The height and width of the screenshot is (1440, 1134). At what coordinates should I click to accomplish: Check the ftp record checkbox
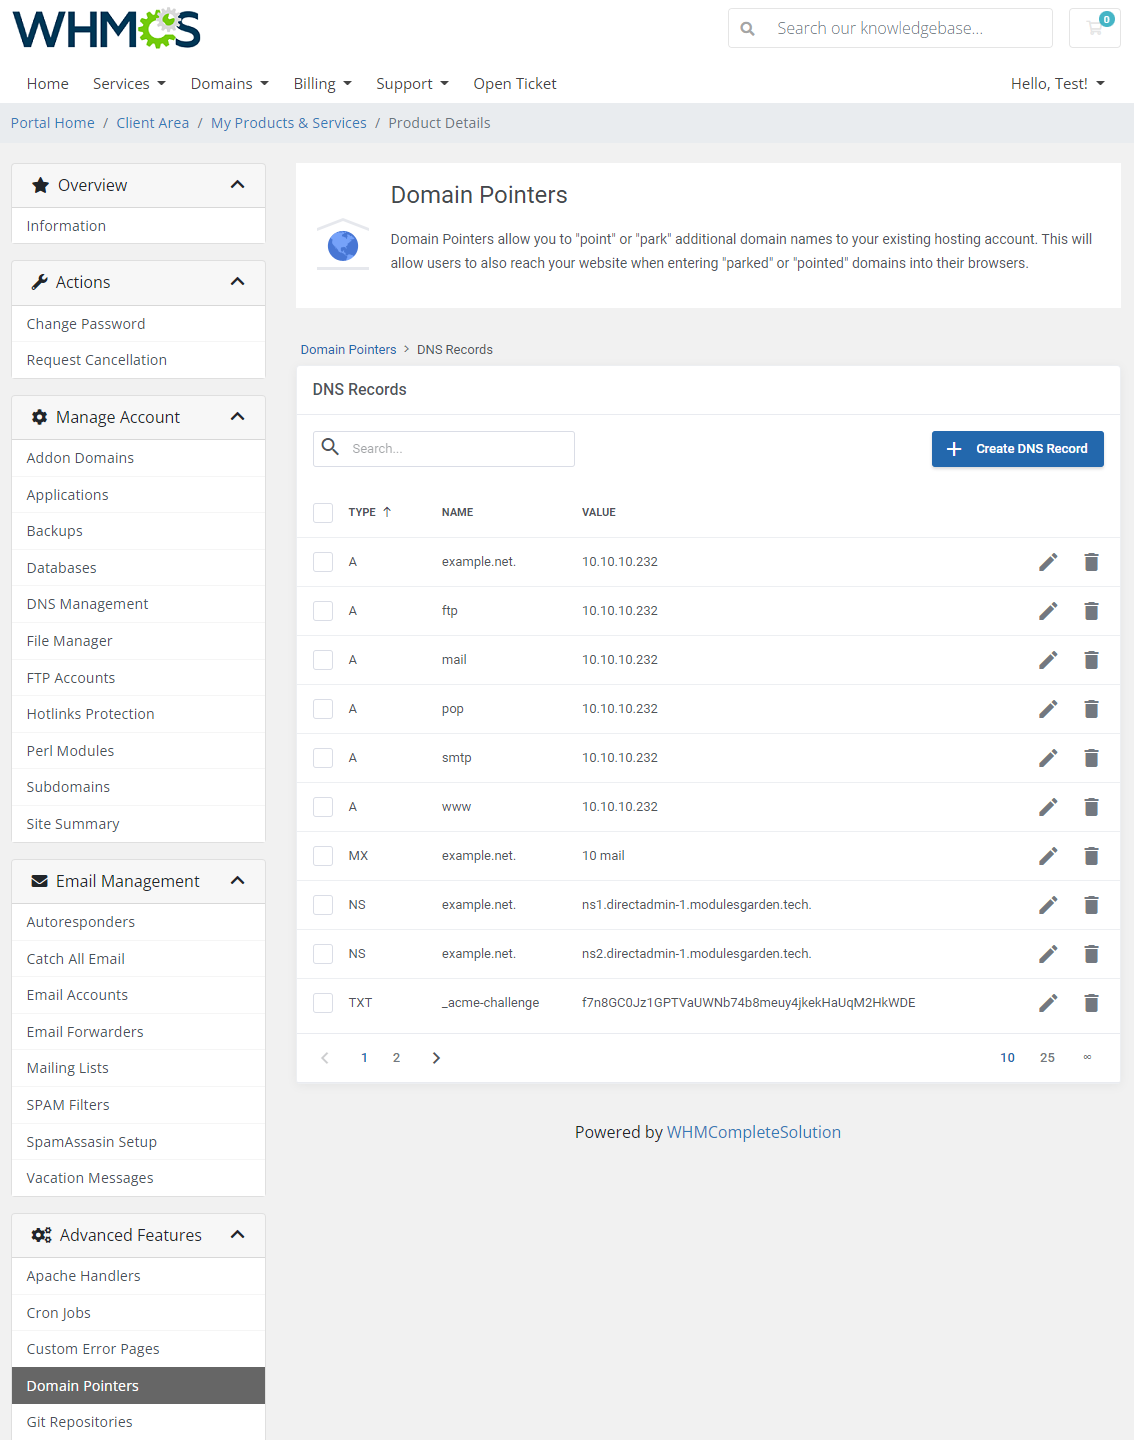point(323,611)
